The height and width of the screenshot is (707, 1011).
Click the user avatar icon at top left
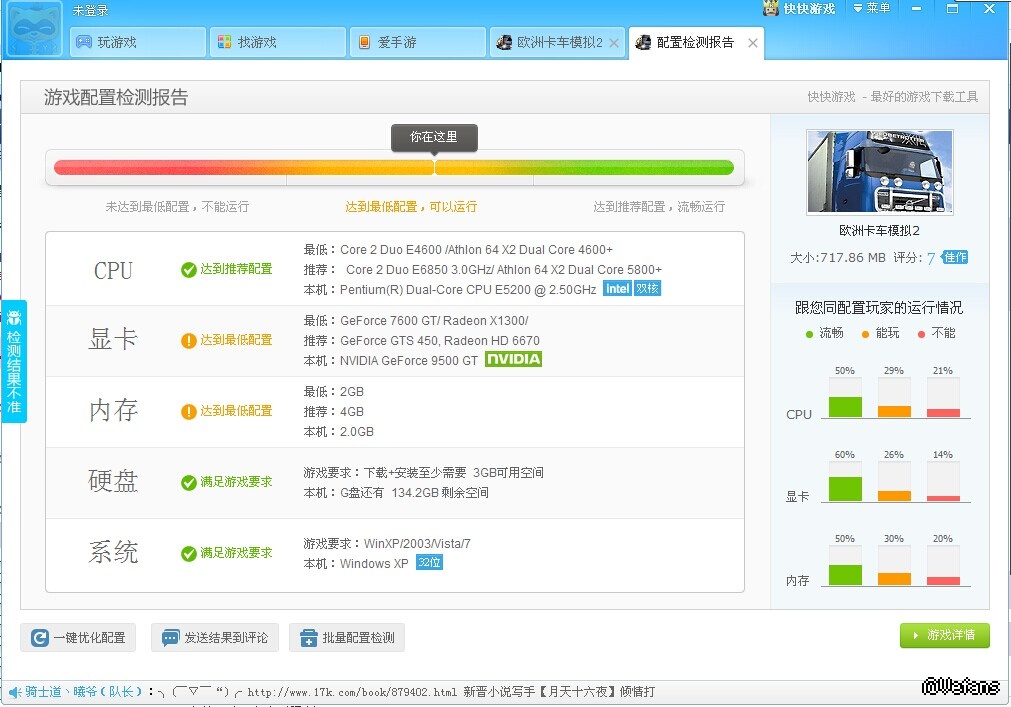(x=34, y=32)
